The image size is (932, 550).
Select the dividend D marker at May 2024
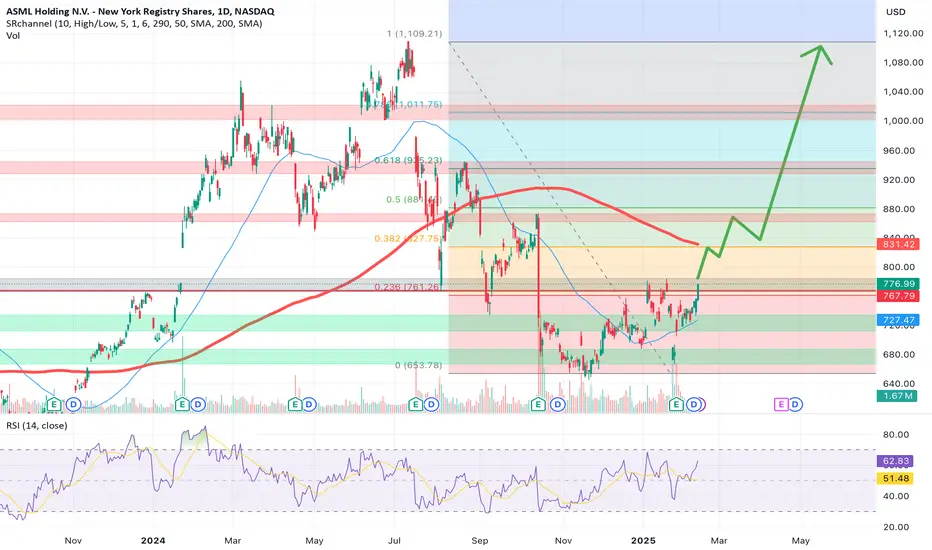tap(310, 405)
